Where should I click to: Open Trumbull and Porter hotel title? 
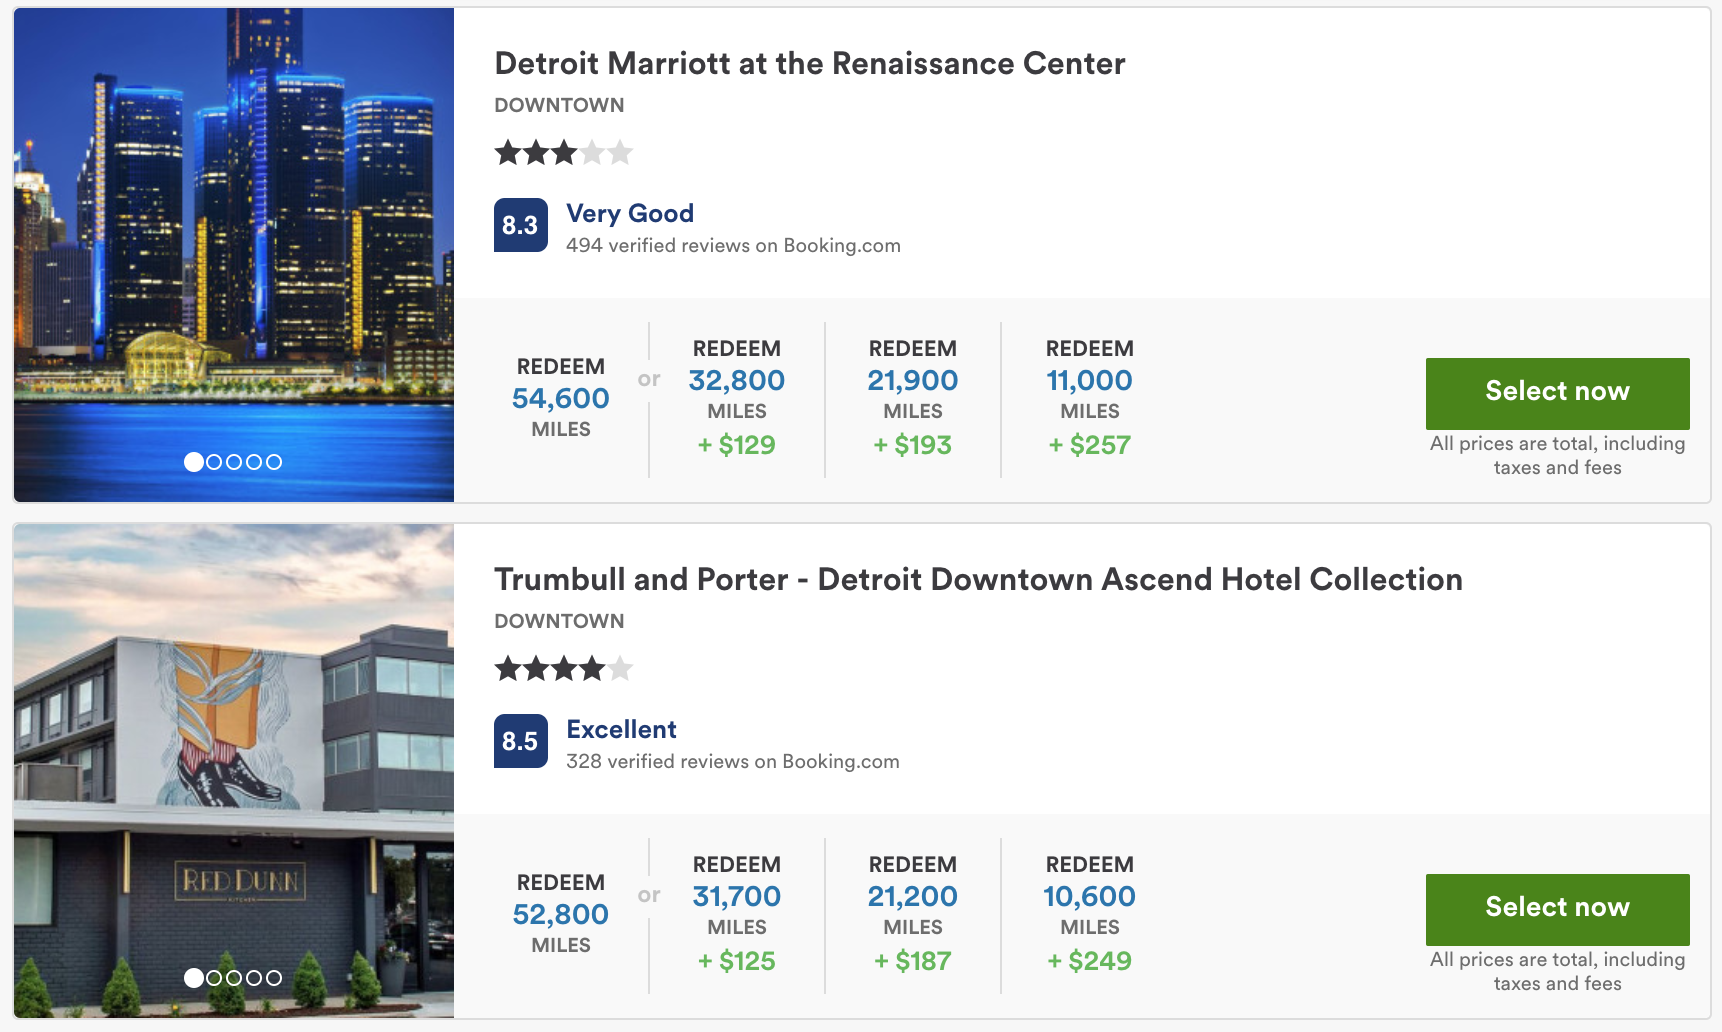pos(978,579)
